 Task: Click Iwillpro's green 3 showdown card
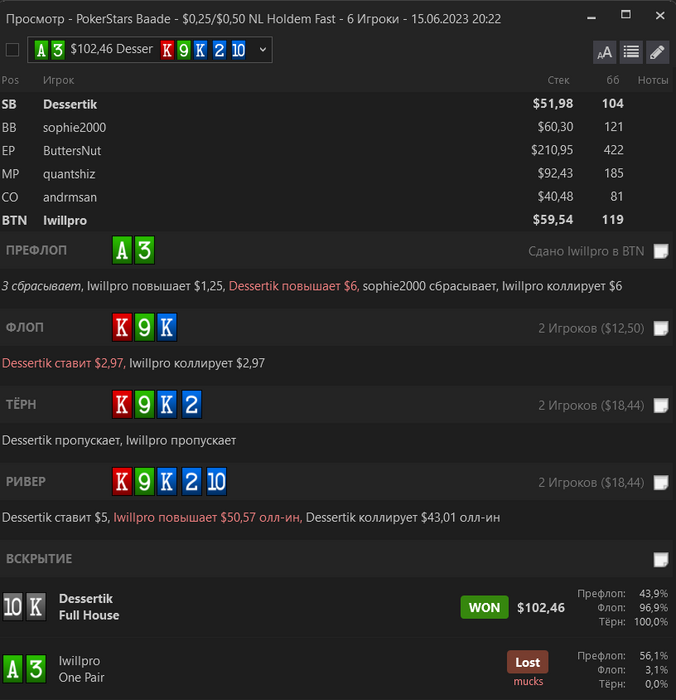pyautogui.click(x=36, y=669)
